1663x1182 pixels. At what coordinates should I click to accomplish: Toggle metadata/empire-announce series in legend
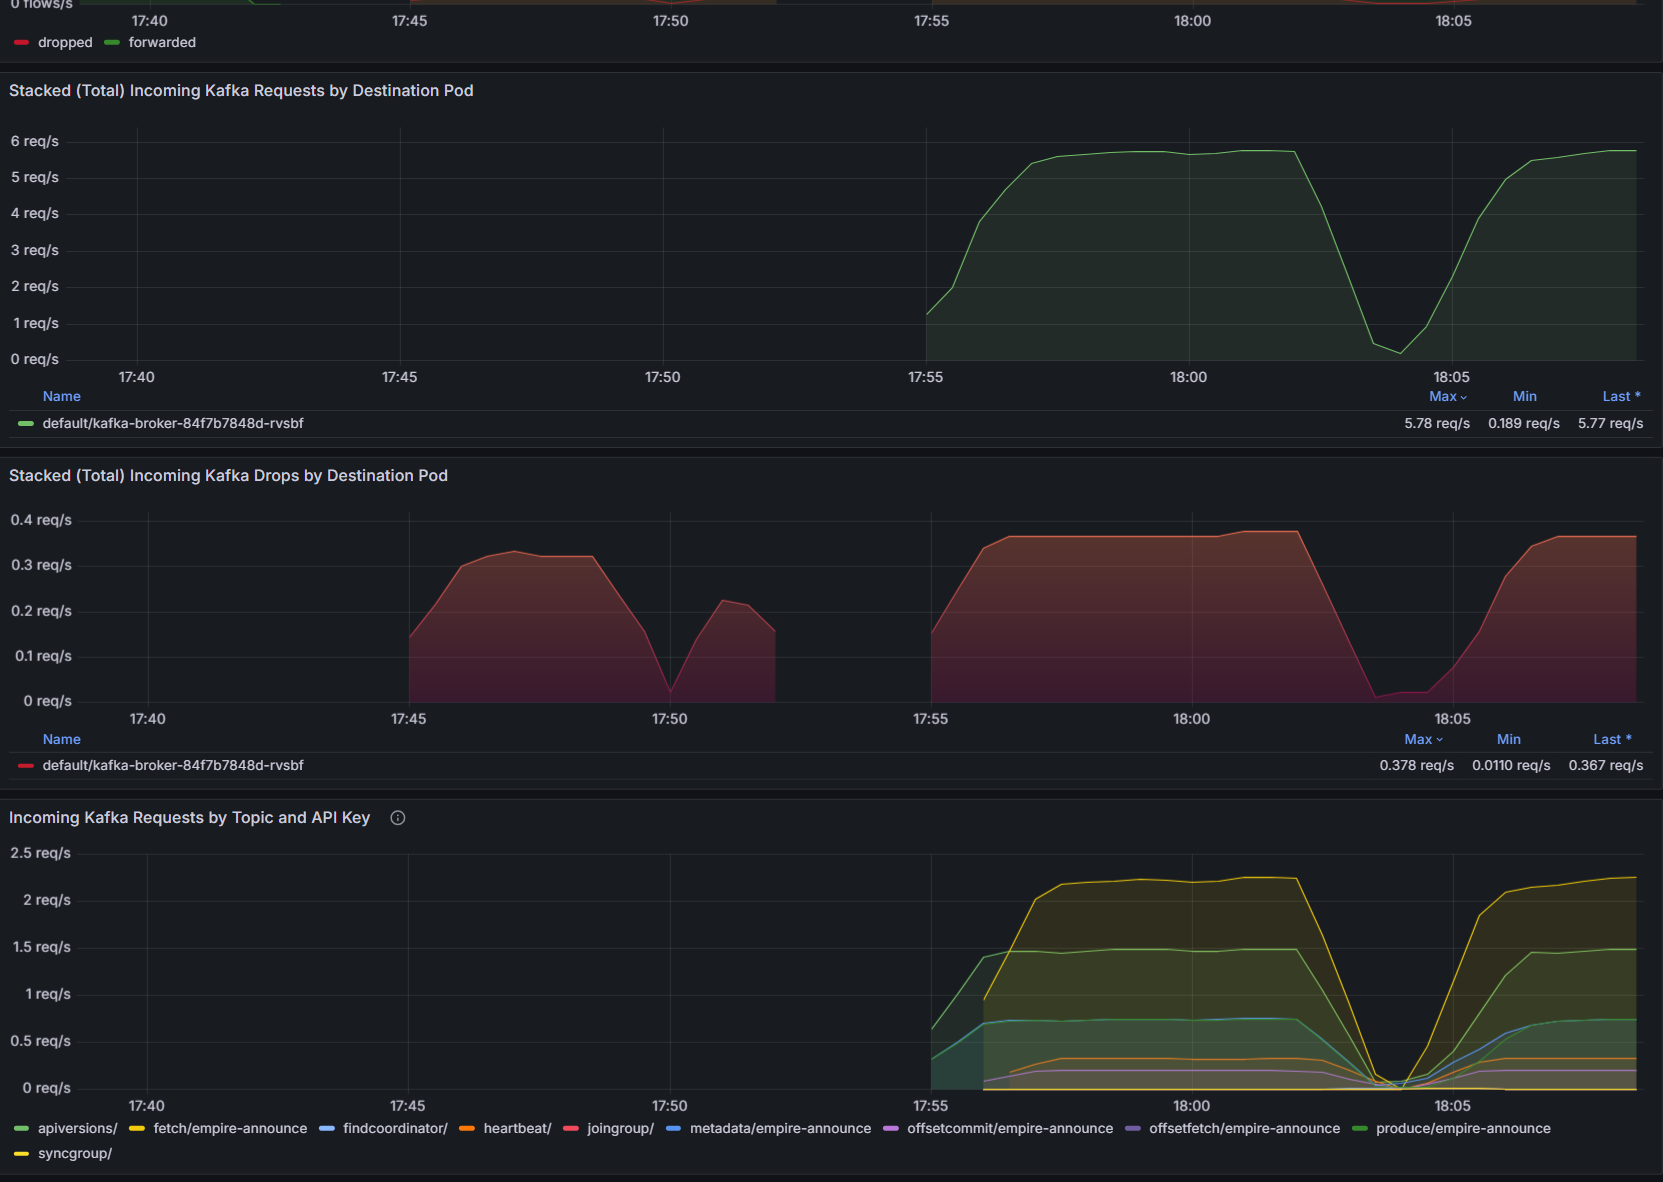pos(780,1128)
